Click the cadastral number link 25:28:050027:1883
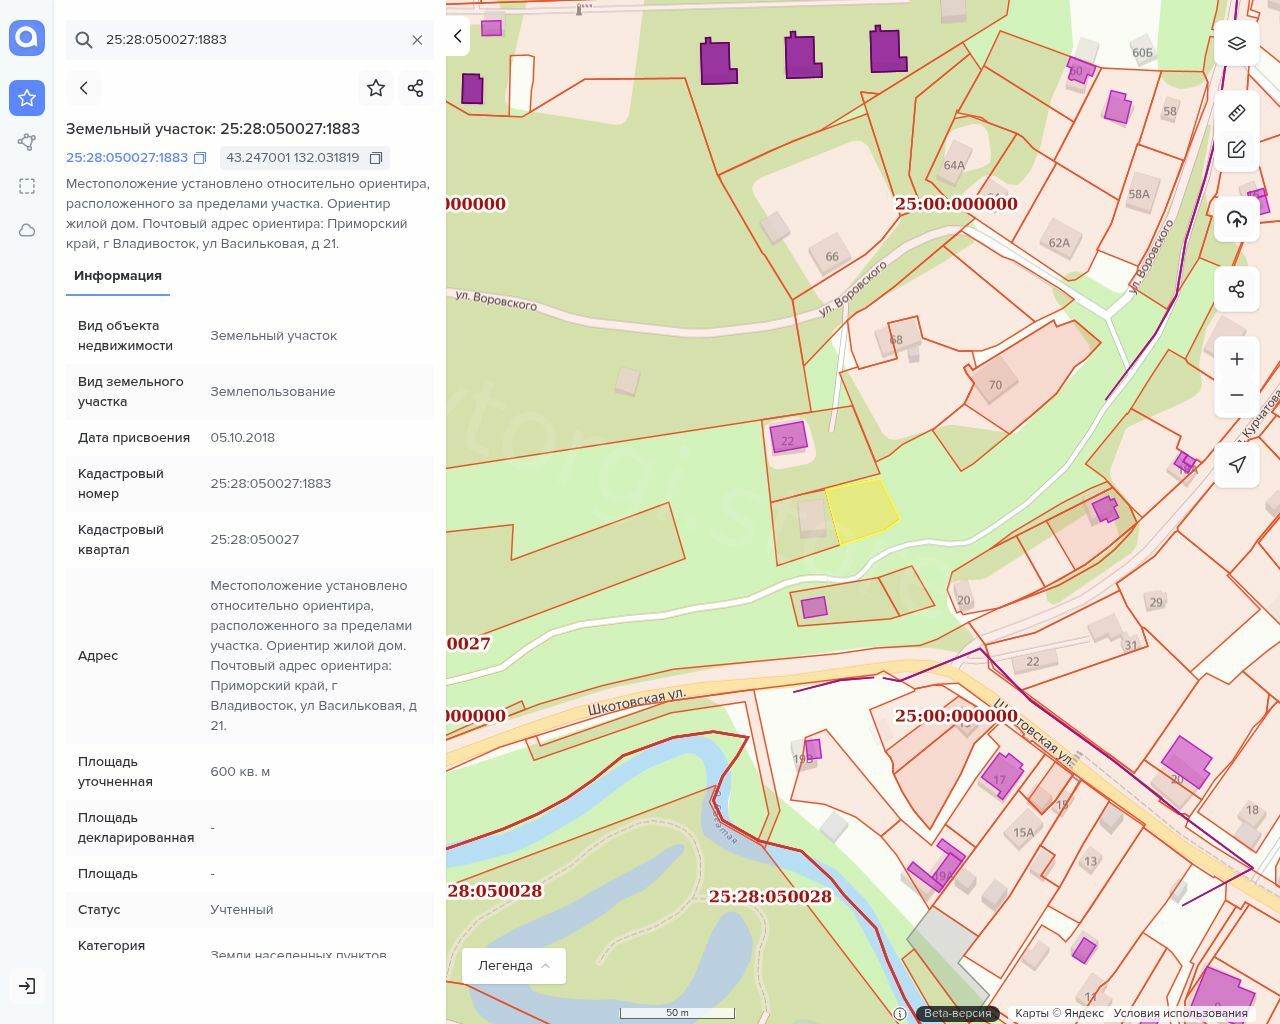 pos(127,158)
